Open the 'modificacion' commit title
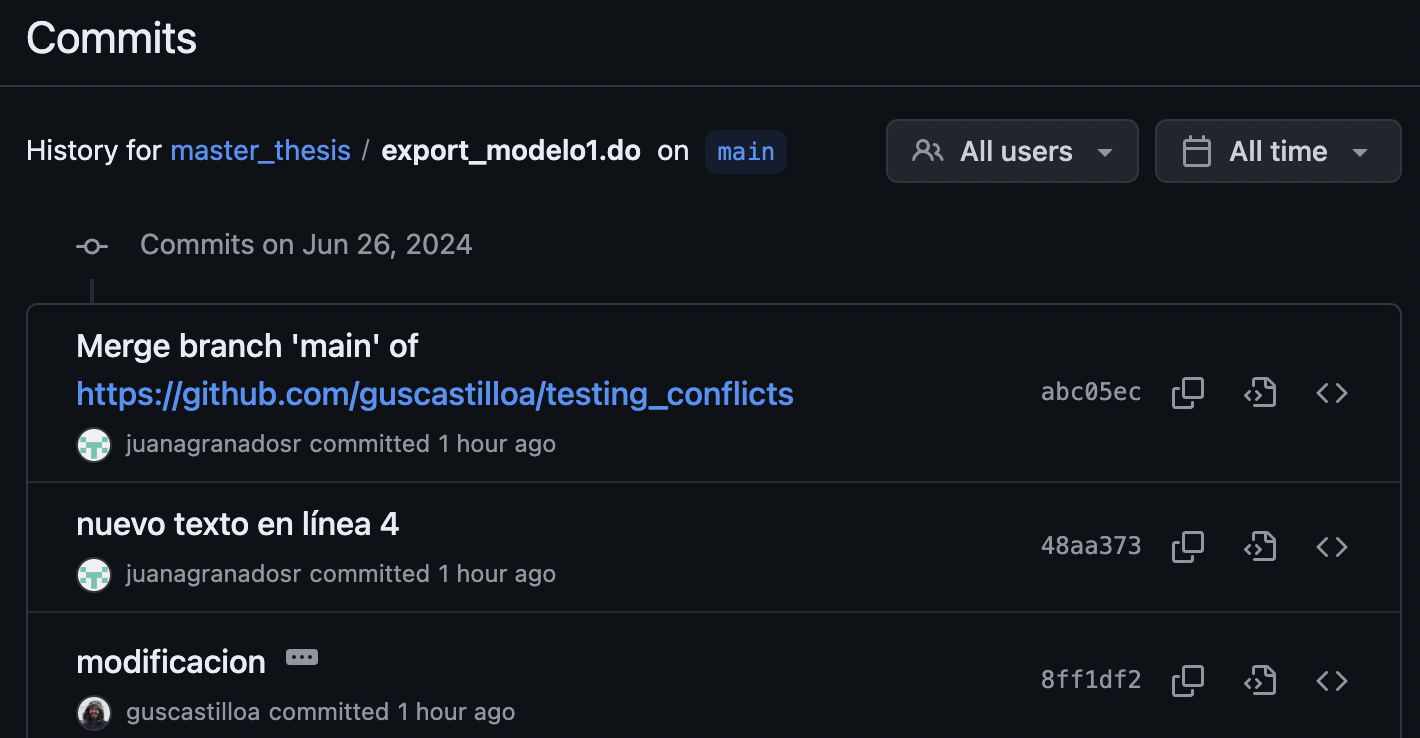 click(x=171, y=662)
